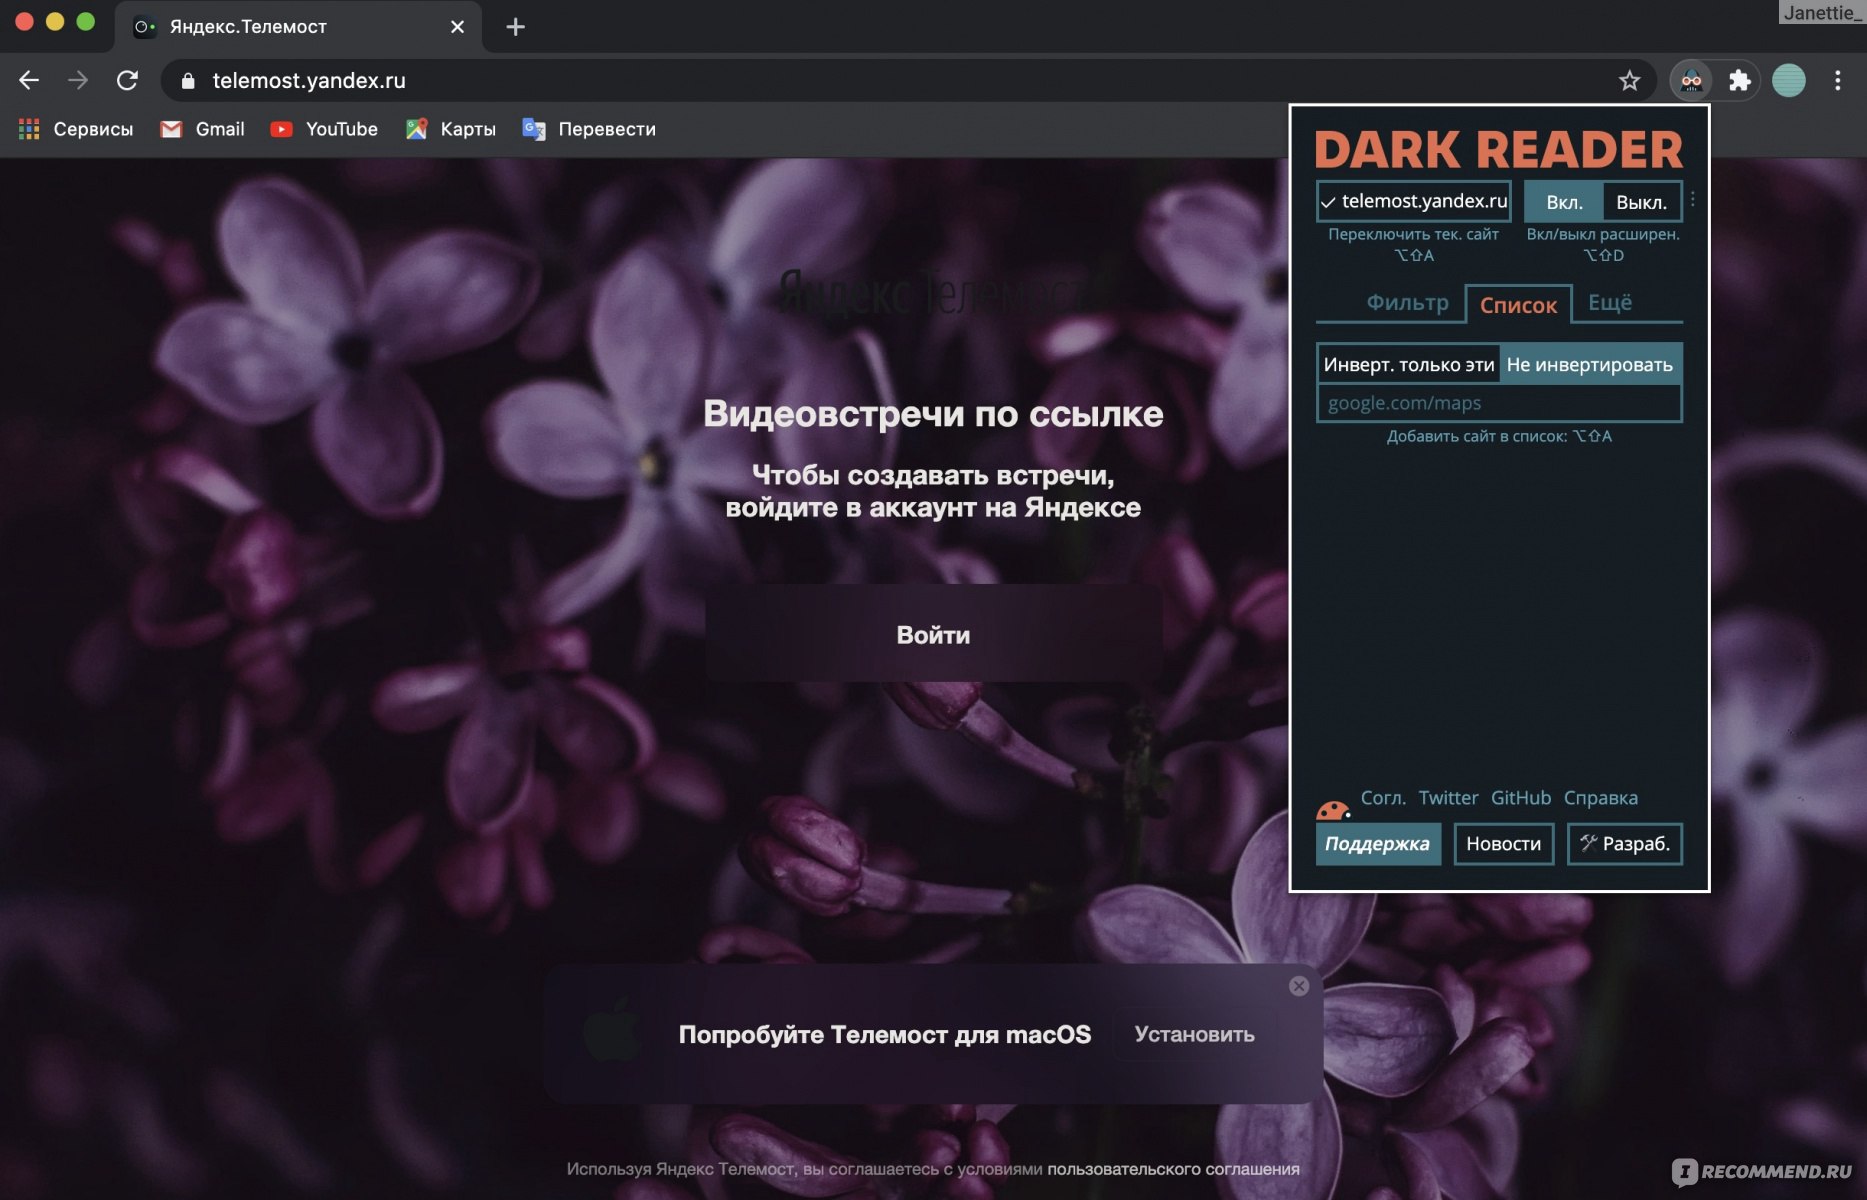This screenshot has width=1867, height=1200.
Task: Click the Apple logo in banner
Action: (612, 1030)
